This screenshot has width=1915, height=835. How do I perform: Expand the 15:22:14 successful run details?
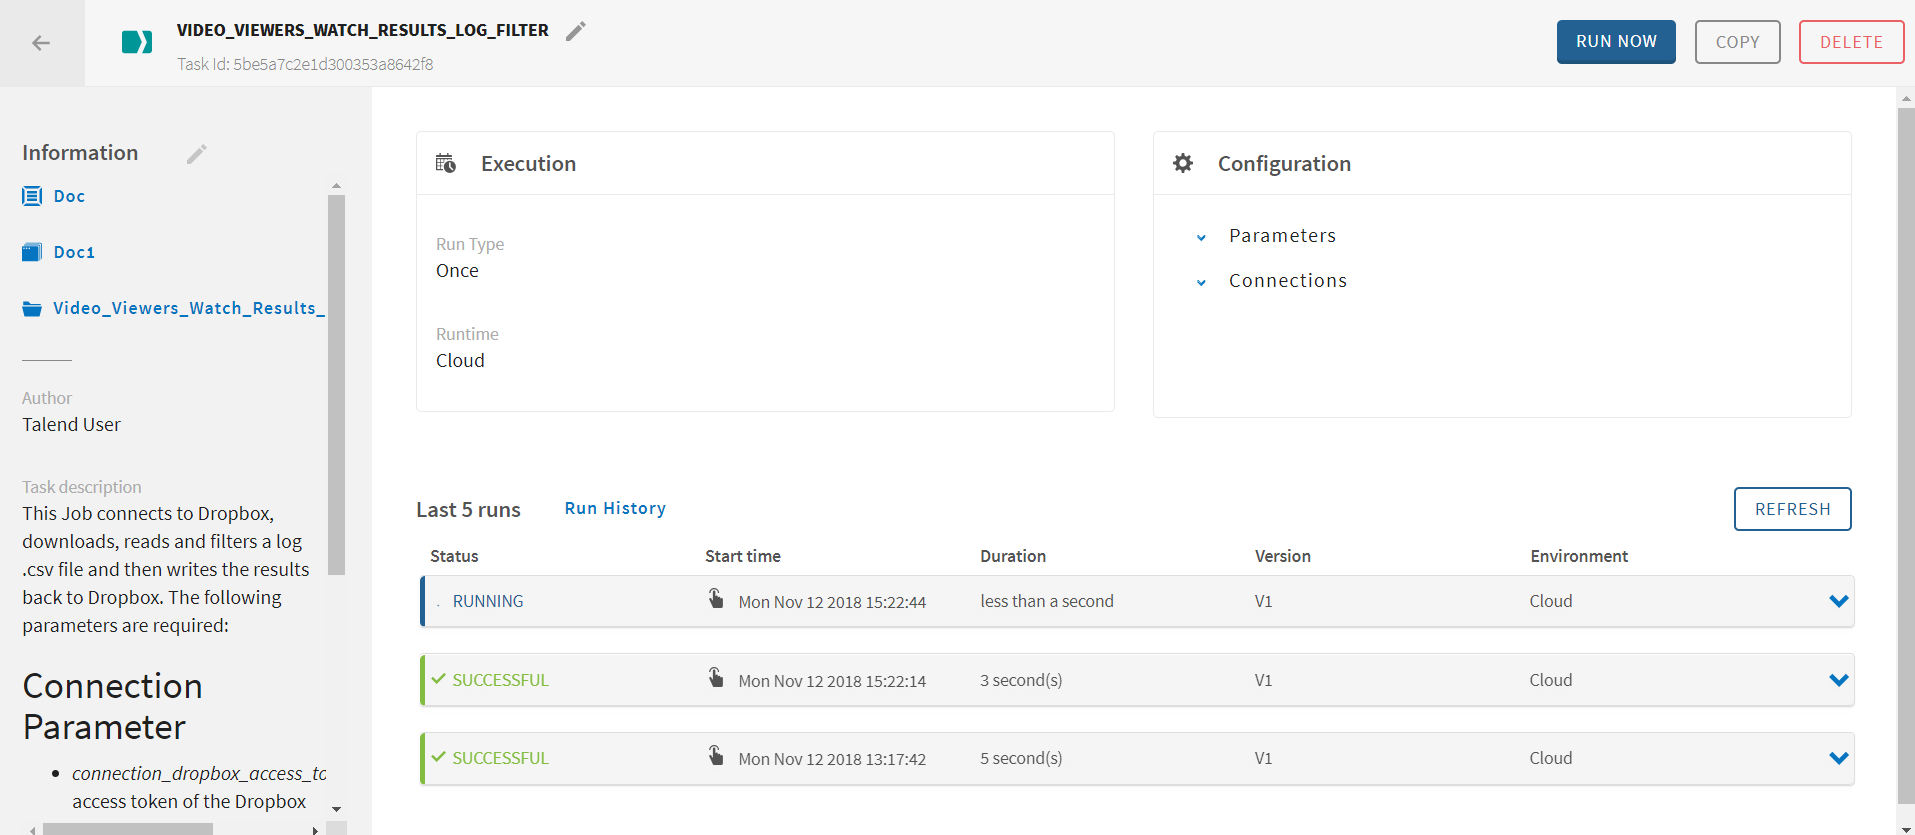point(1838,680)
